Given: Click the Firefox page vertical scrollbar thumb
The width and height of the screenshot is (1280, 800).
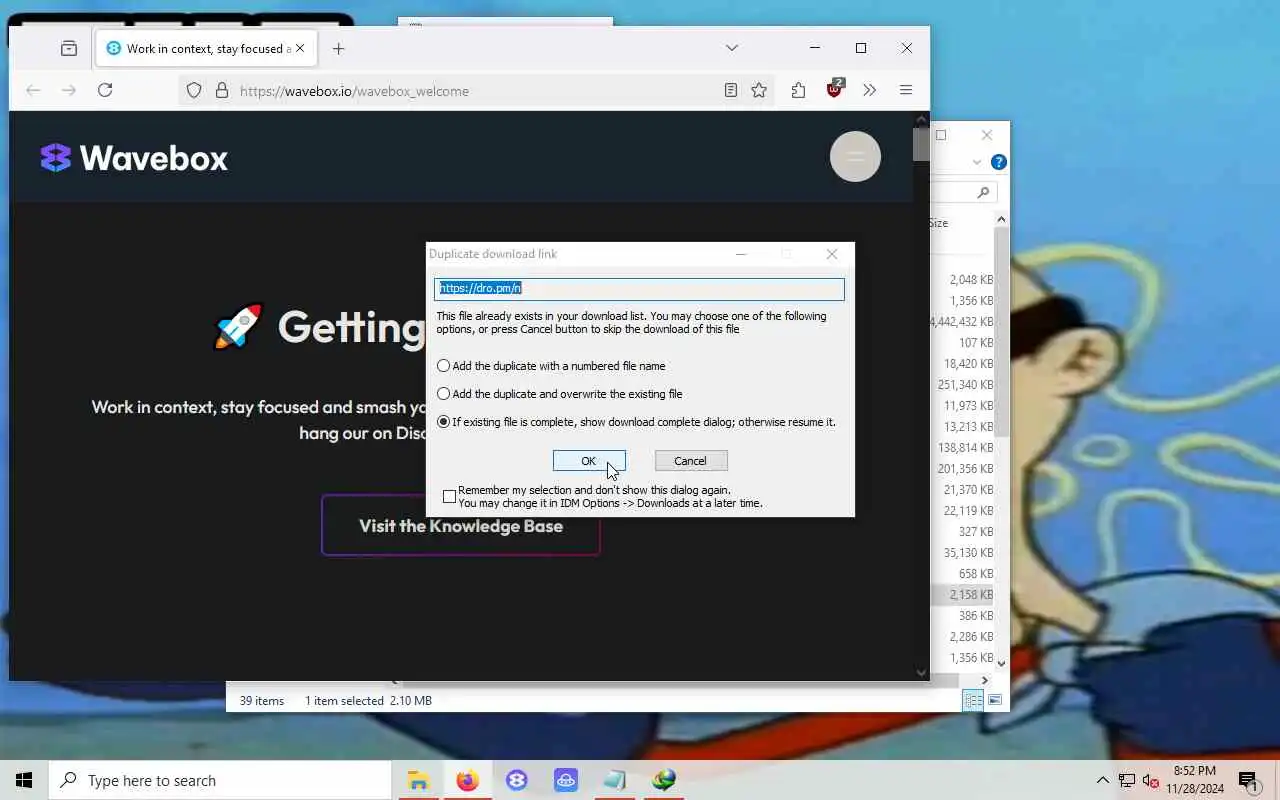Looking at the screenshot, I should (x=921, y=145).
